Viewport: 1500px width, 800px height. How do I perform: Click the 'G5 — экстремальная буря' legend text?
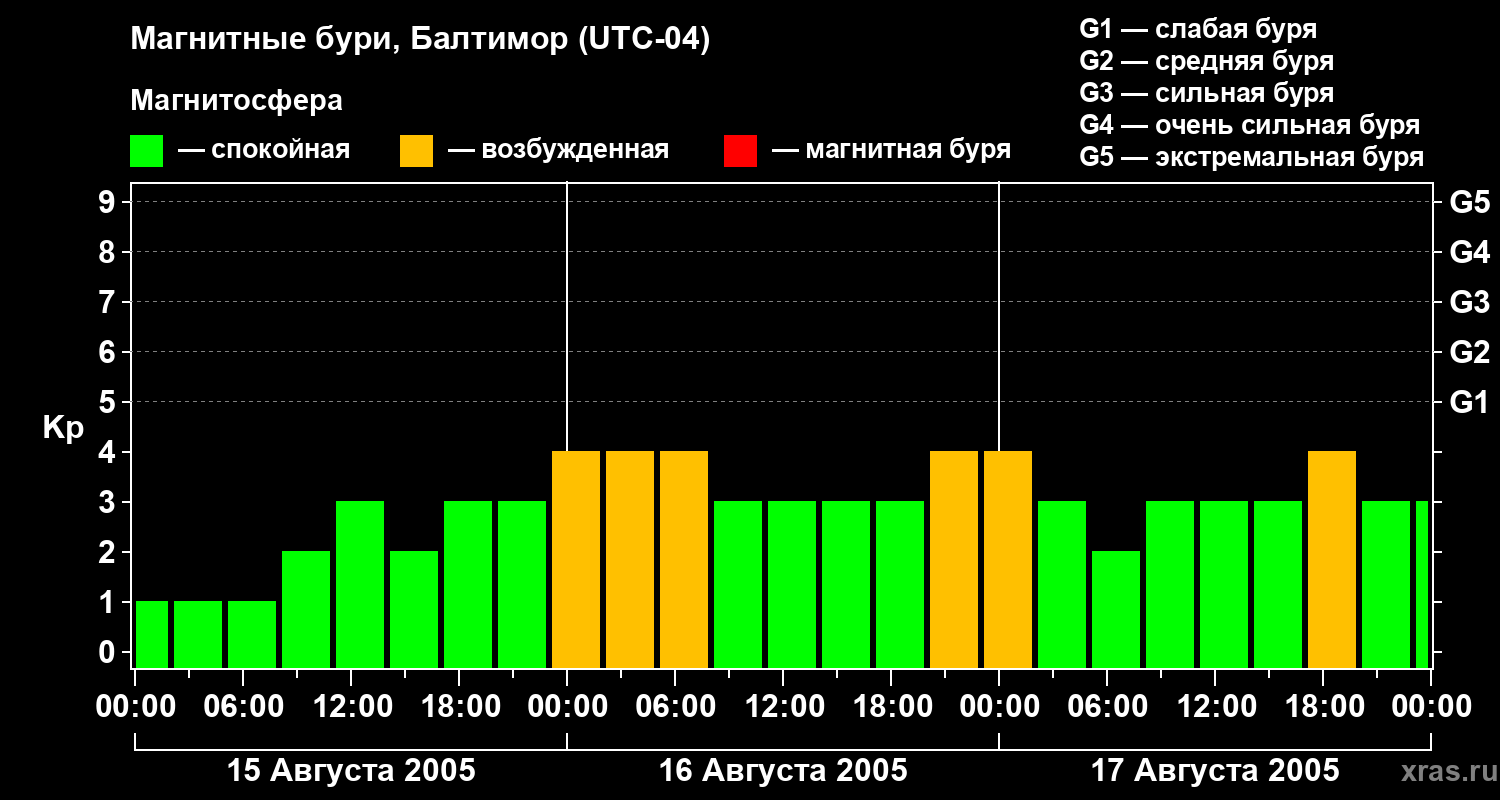coord(1251,158)
